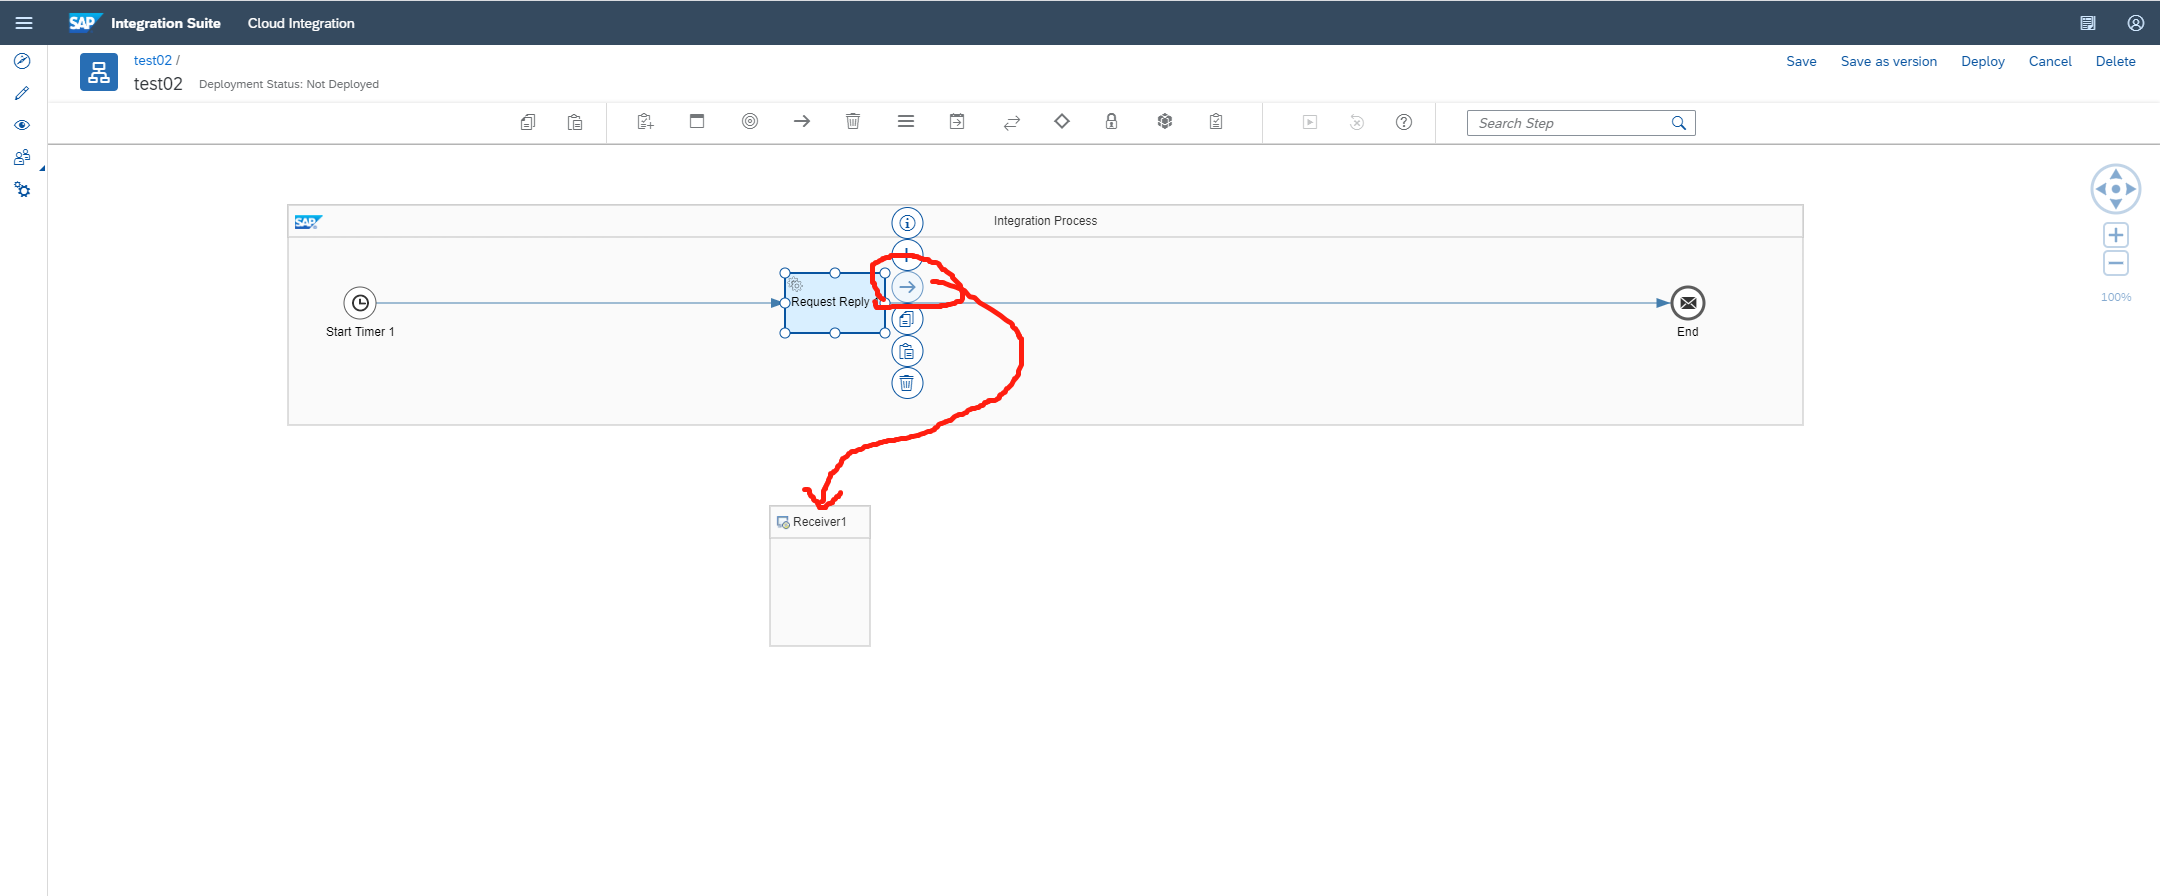Open the diamond-shaped palette icon
Image resolution: width=2160 pixels, height=896 pixels.
coord(1062,121)
